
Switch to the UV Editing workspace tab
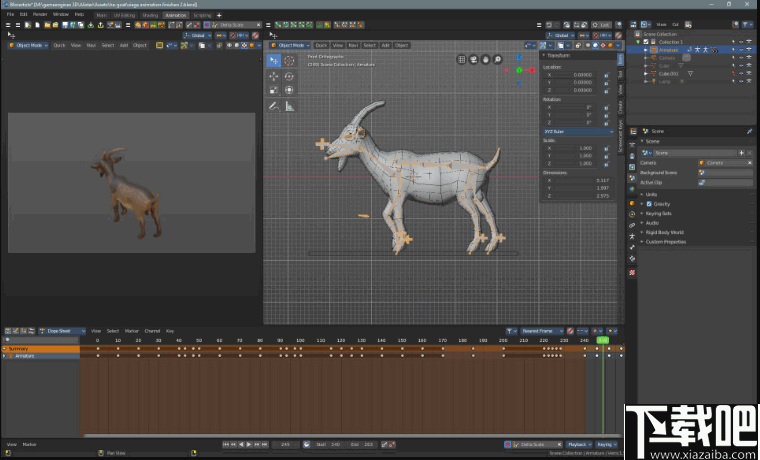tap(124, 15)
